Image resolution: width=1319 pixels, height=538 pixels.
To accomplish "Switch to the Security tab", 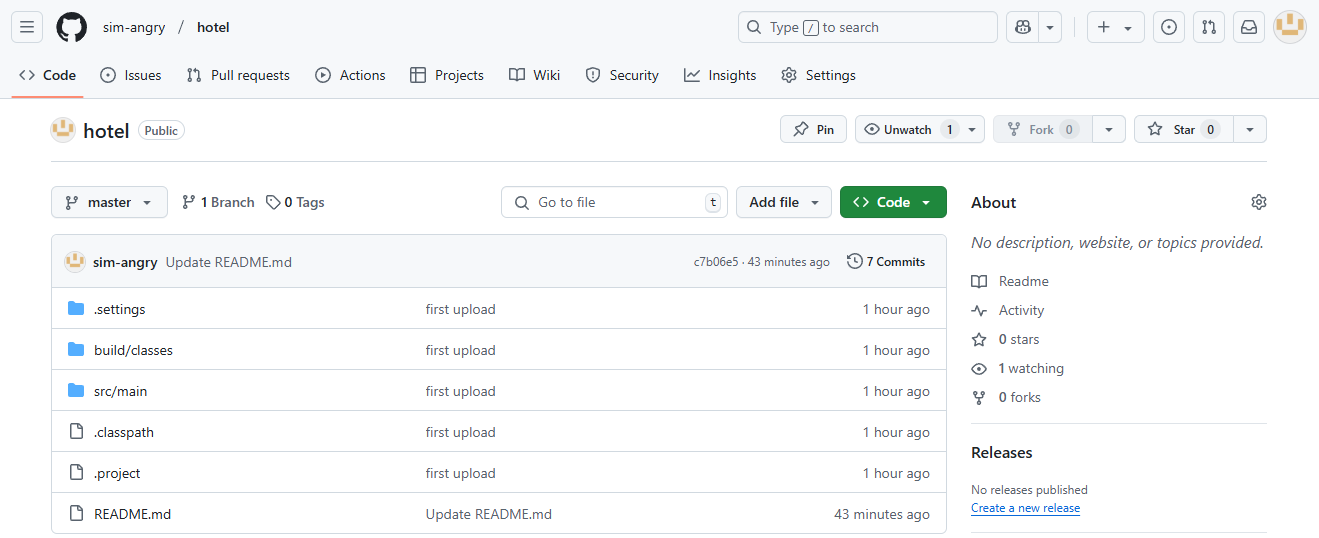I will (622, 75).
